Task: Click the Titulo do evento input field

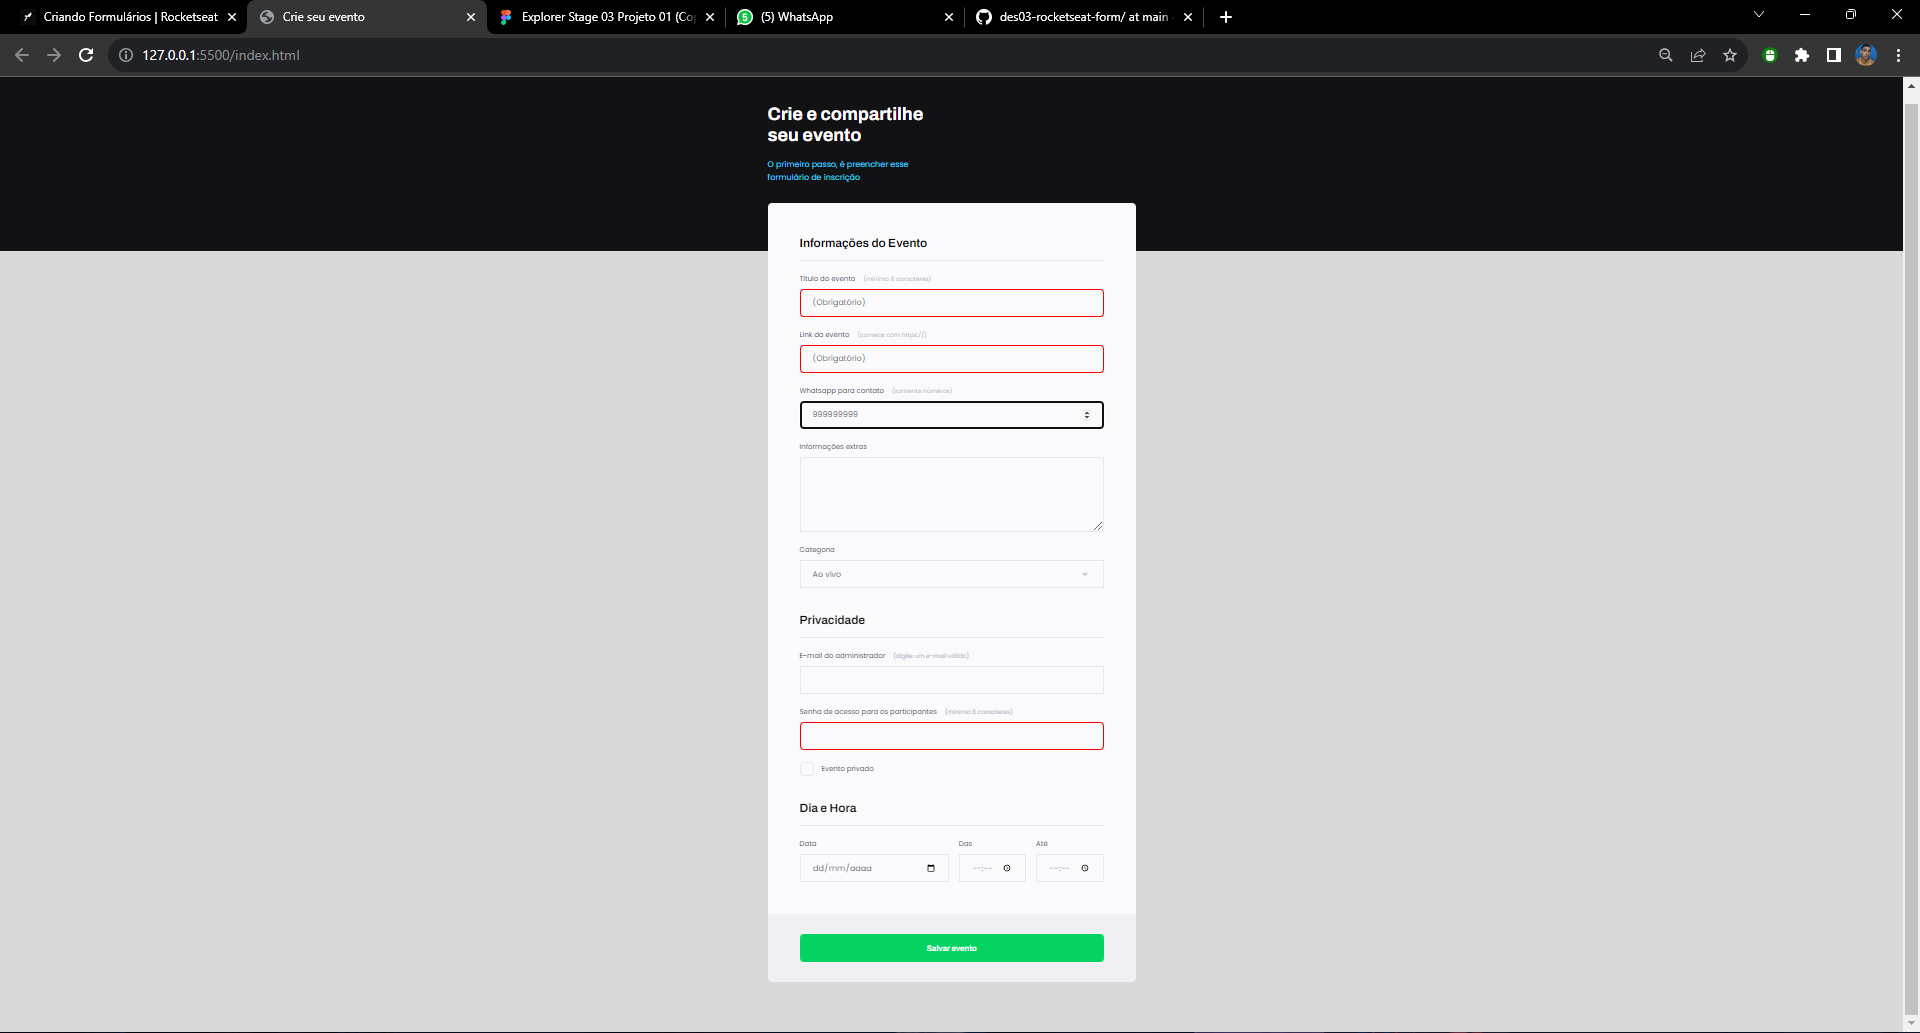Action: (951, 302)
